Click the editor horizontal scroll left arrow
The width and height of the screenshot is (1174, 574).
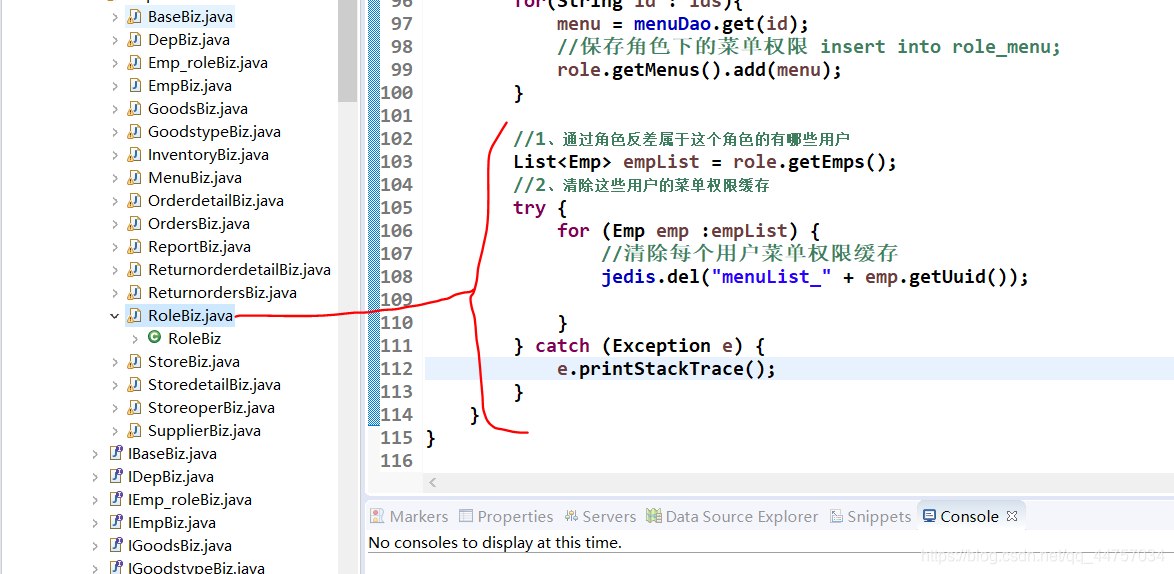(434, 483)
